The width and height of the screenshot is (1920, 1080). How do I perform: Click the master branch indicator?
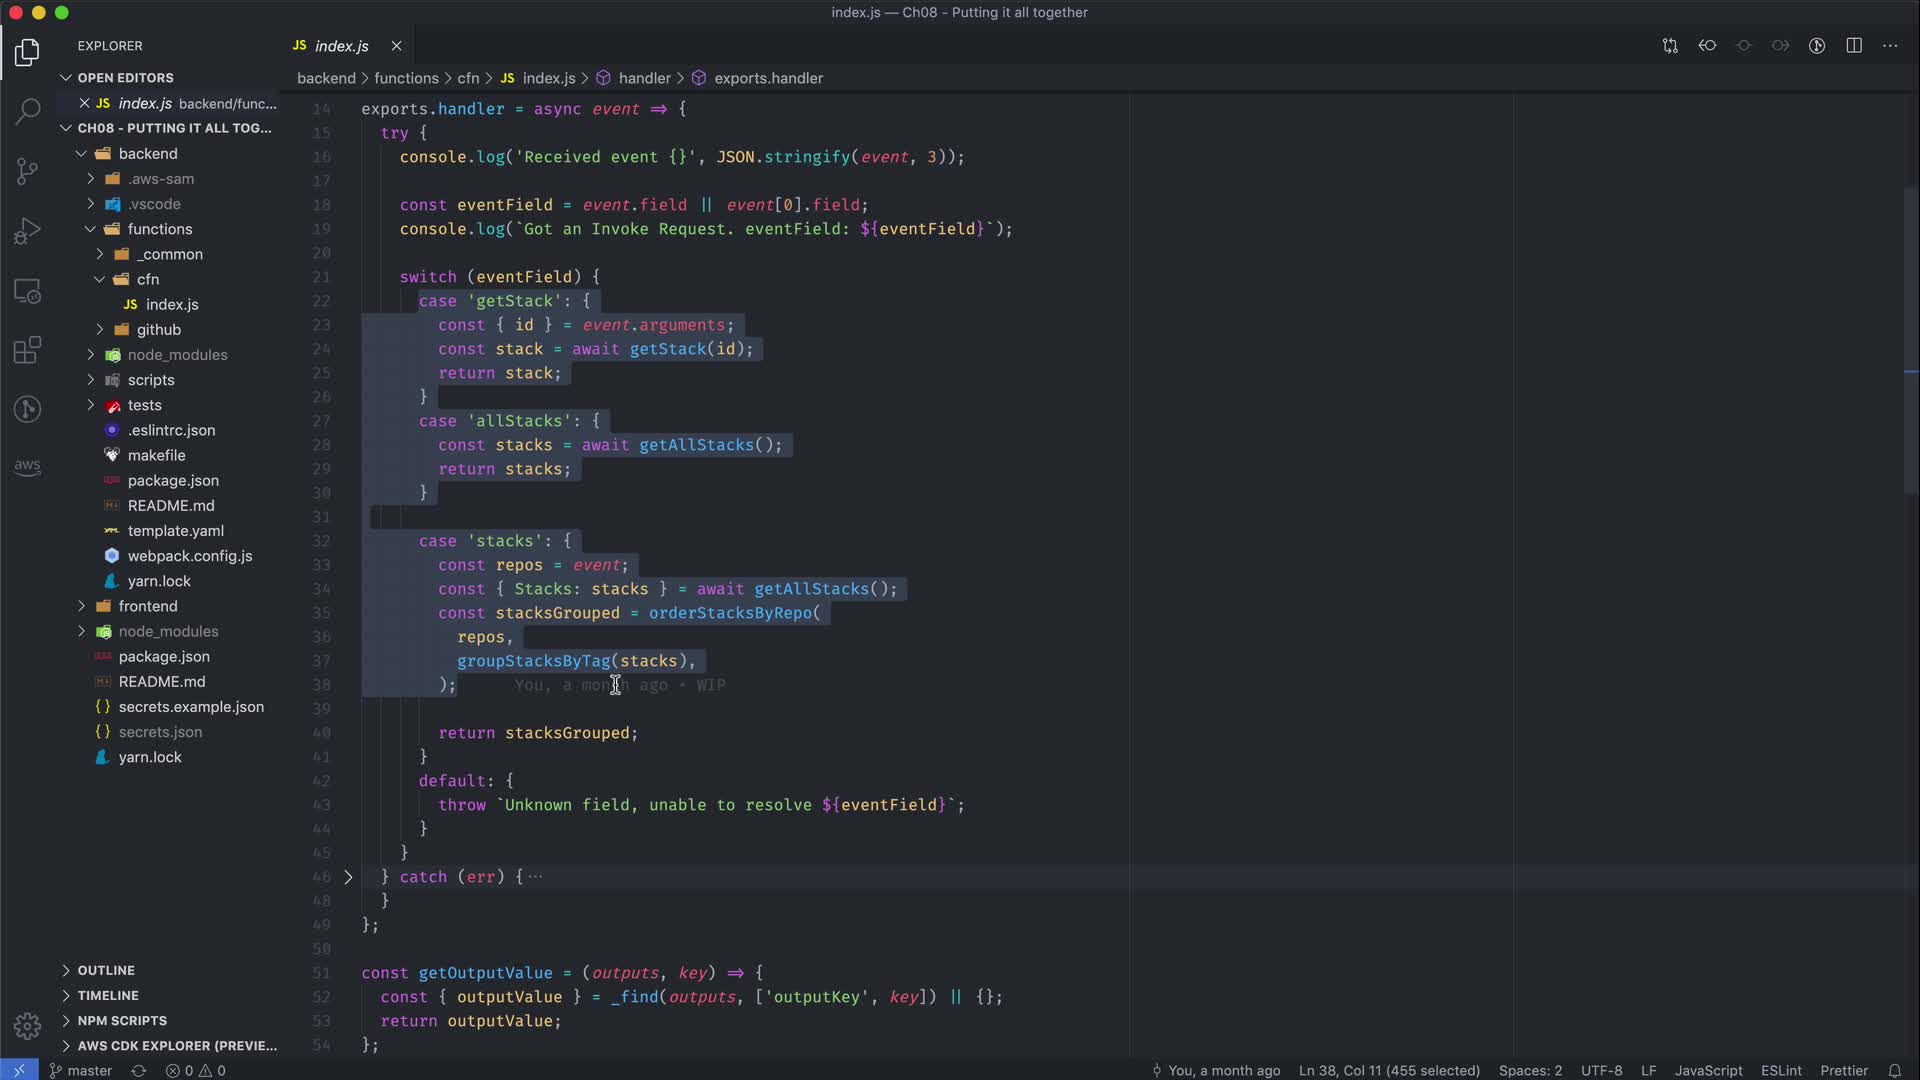[x=81, y=1070]
